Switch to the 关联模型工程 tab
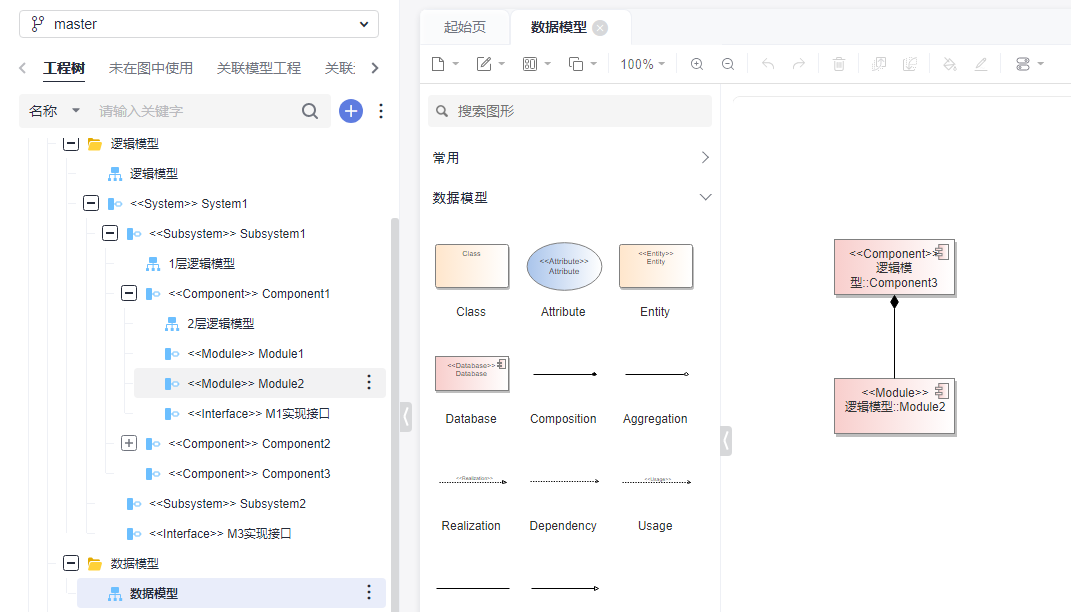The width and height of the screenshot is (1071, 612). point(258,68)
